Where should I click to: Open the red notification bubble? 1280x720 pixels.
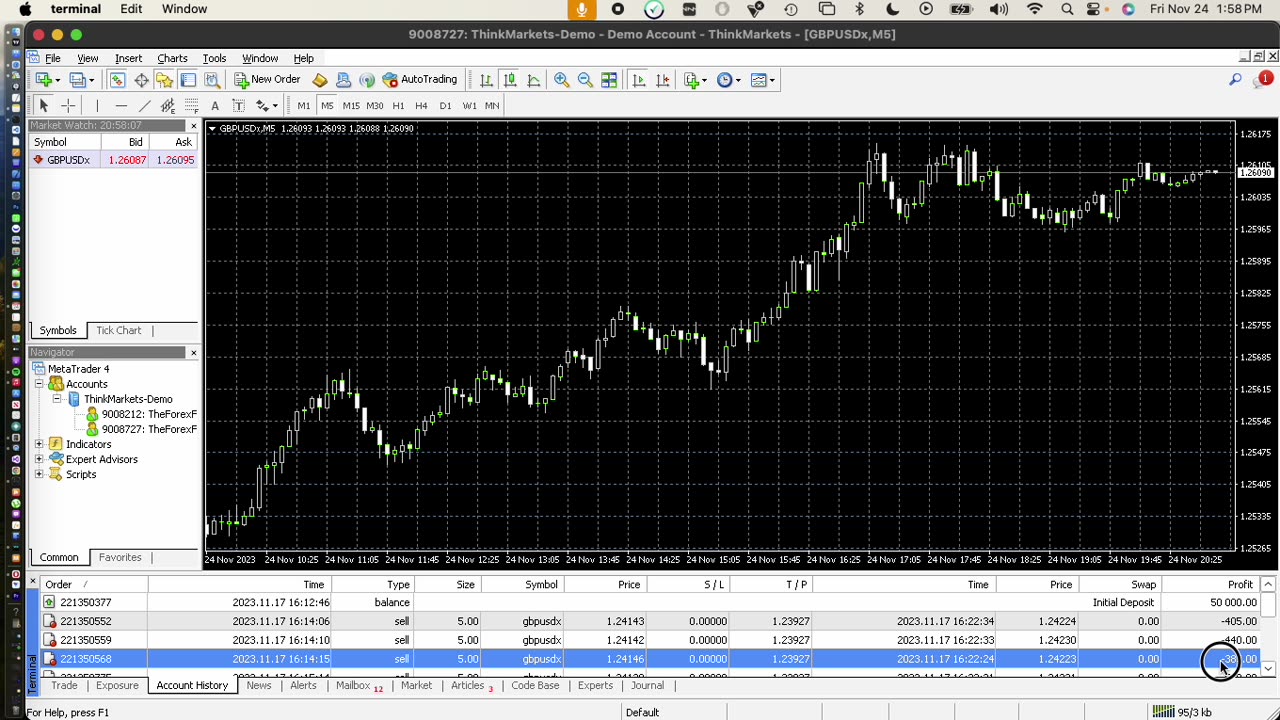1265,78
